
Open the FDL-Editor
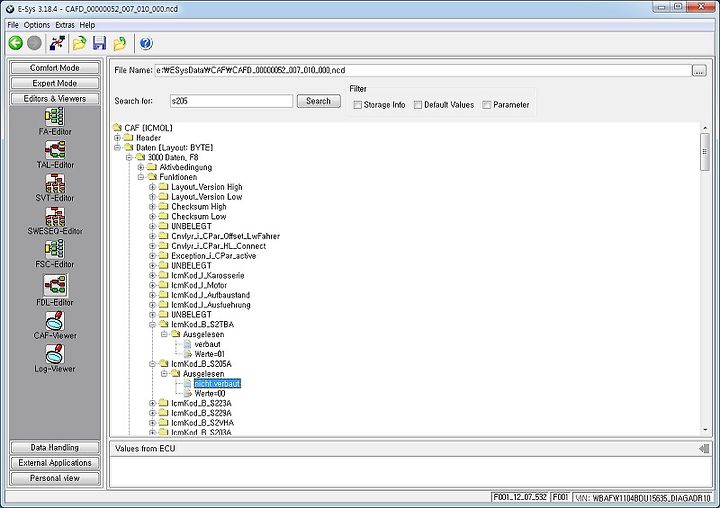click(x=55, y=290)
